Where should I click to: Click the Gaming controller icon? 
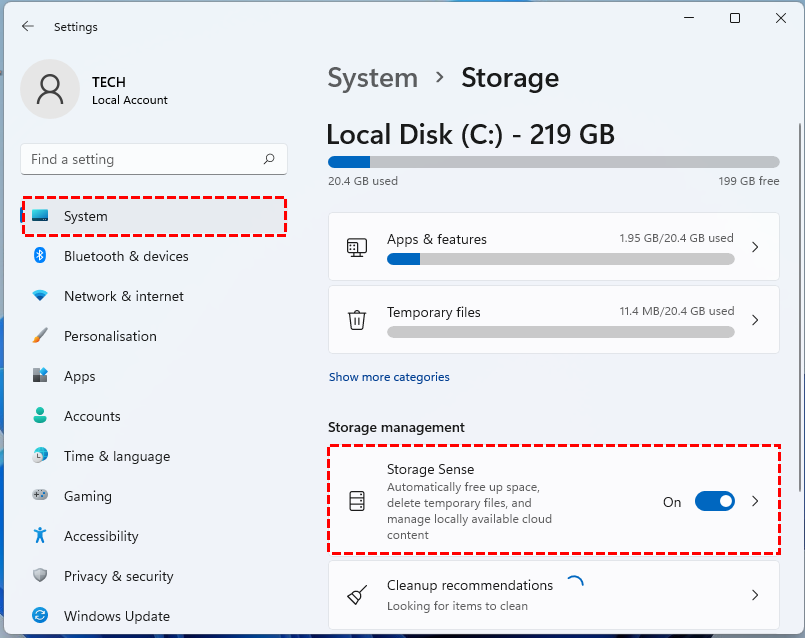pyautogui.click(x=40, y=496)
